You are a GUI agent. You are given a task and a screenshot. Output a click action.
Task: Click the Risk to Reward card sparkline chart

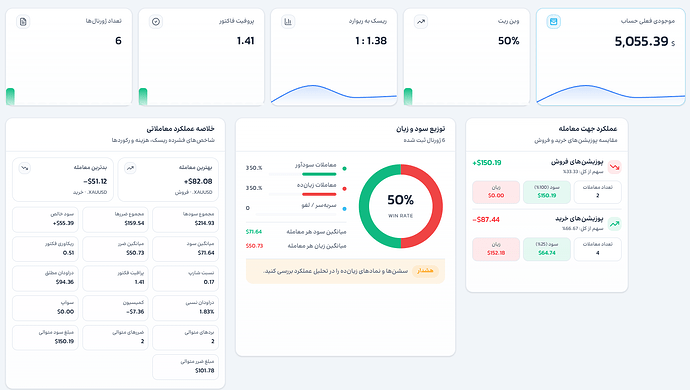tap(334, 94)
